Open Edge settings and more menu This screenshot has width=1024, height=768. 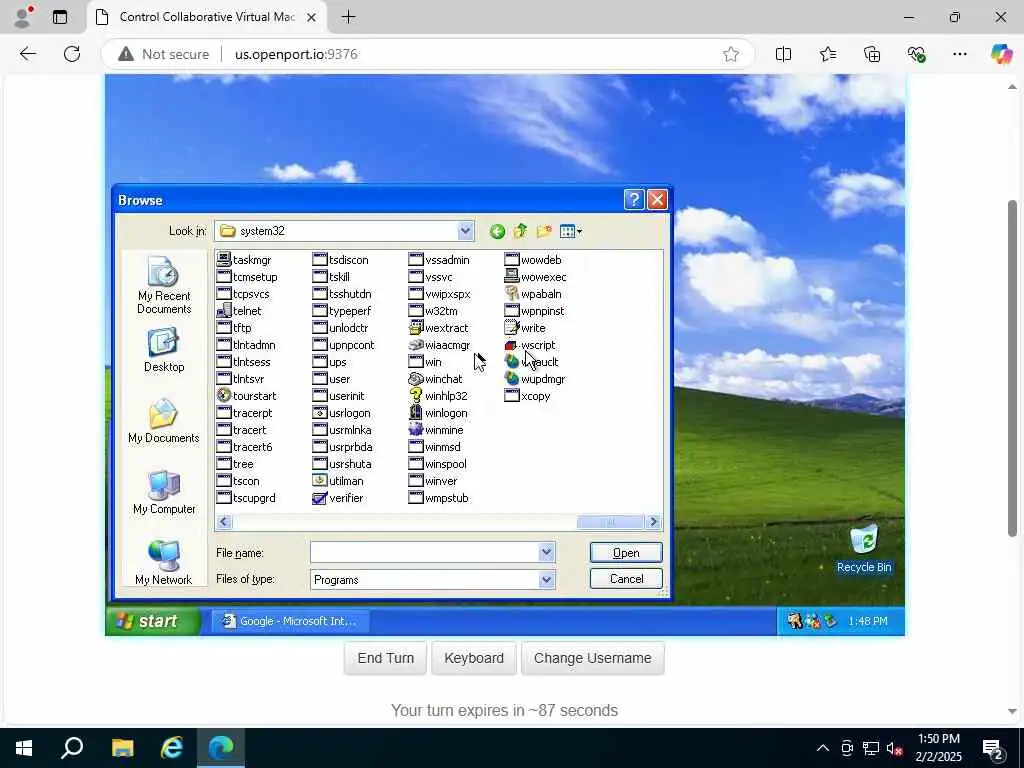coord(959,54)
